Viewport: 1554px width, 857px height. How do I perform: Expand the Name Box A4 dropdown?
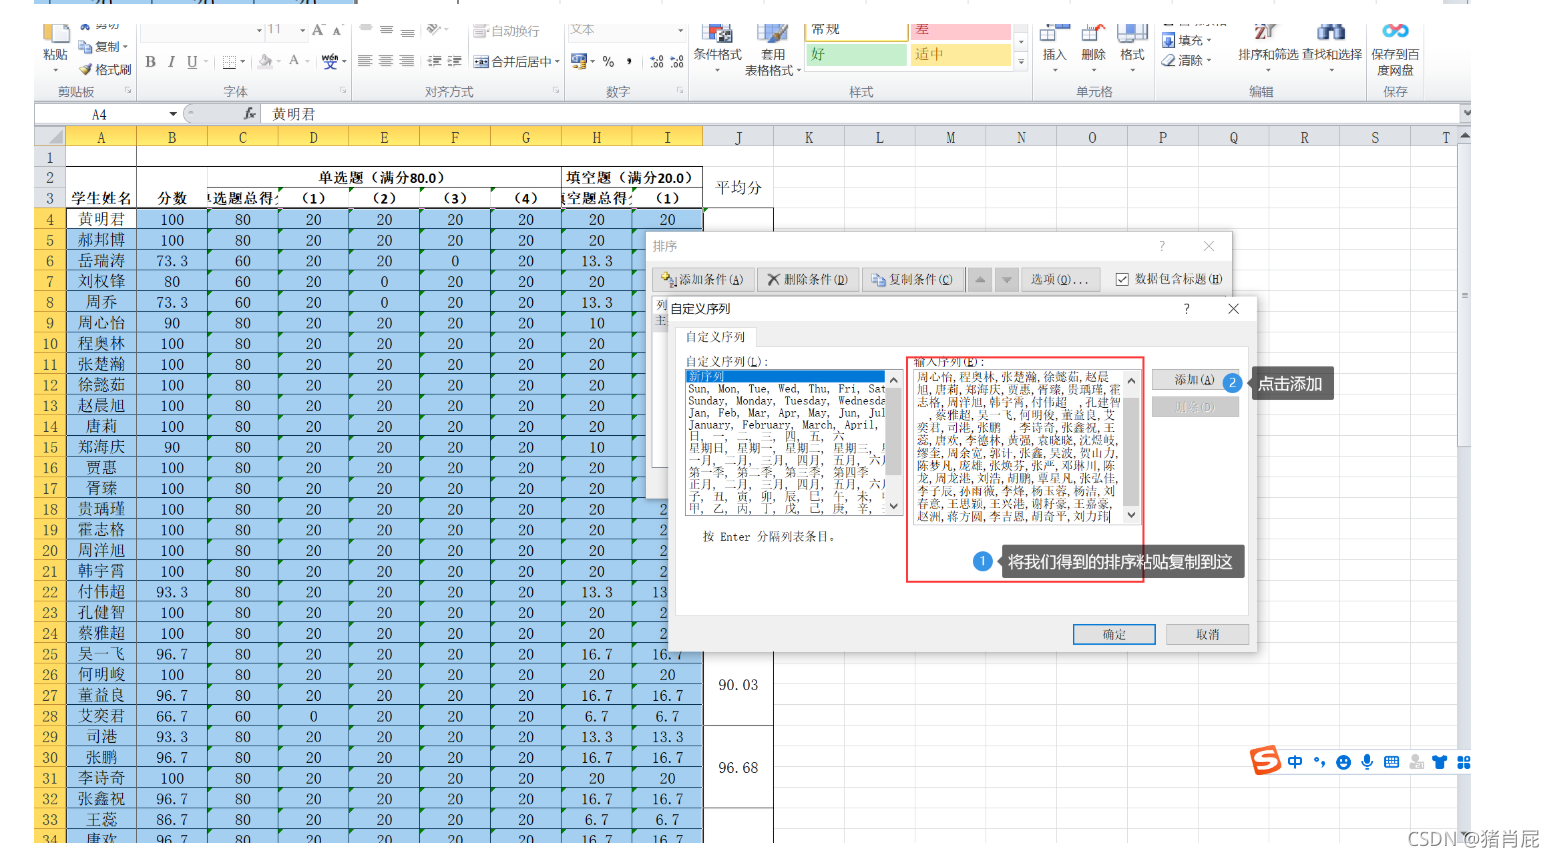pyautogui.click(x=173, y=114)
